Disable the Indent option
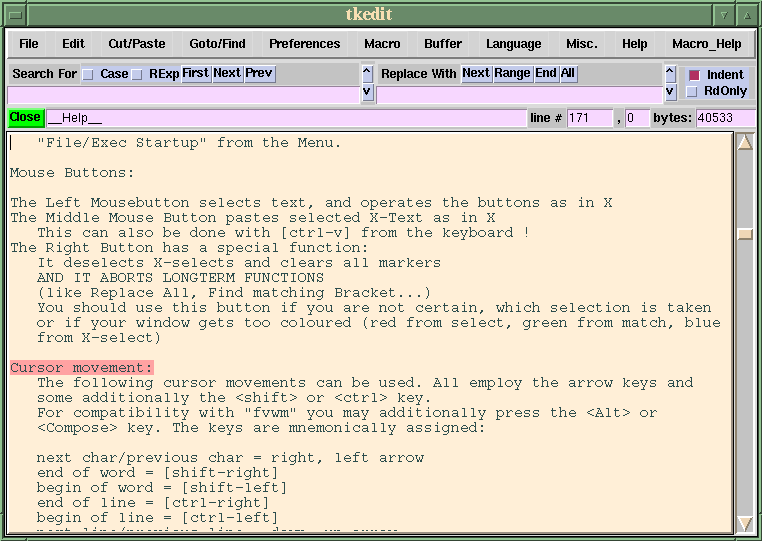Image resolution: width=762 pixels, height=541 pixels. coord(694,75)
